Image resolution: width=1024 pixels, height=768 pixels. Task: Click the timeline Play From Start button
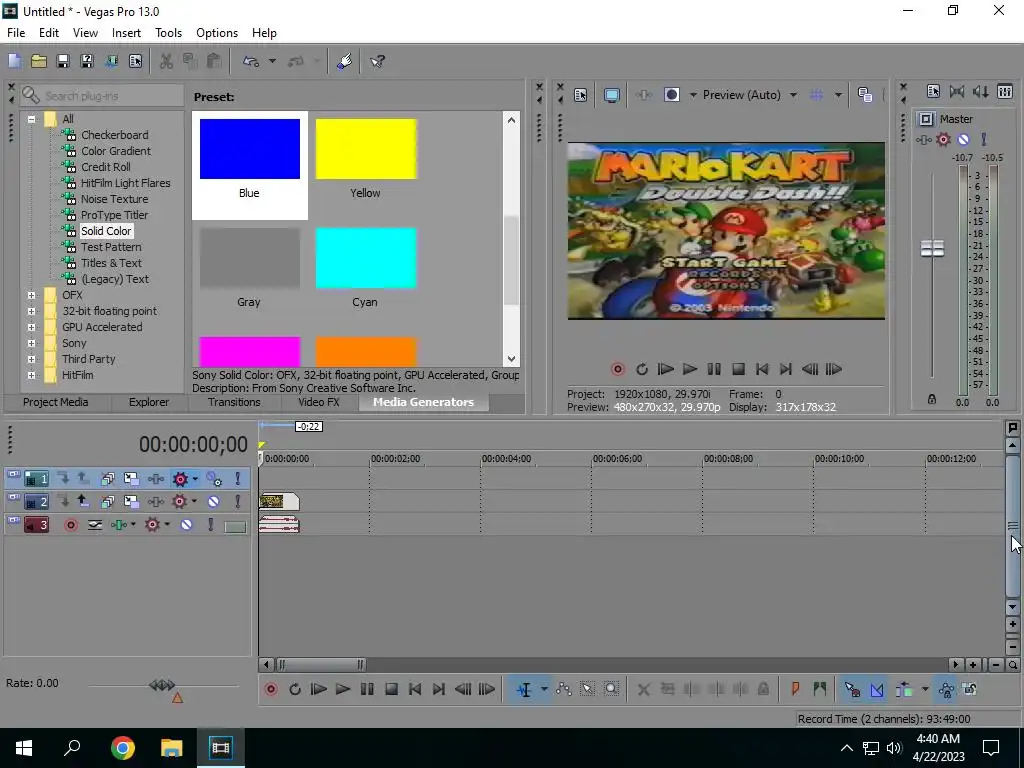point(319,690)
